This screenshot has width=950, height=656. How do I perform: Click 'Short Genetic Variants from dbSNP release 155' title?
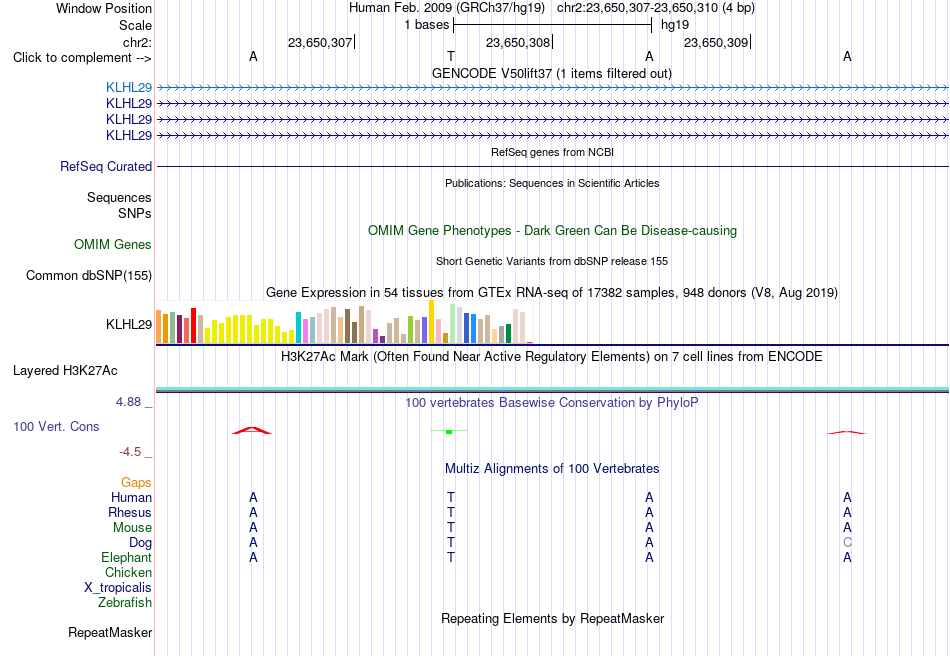[552, 262]
